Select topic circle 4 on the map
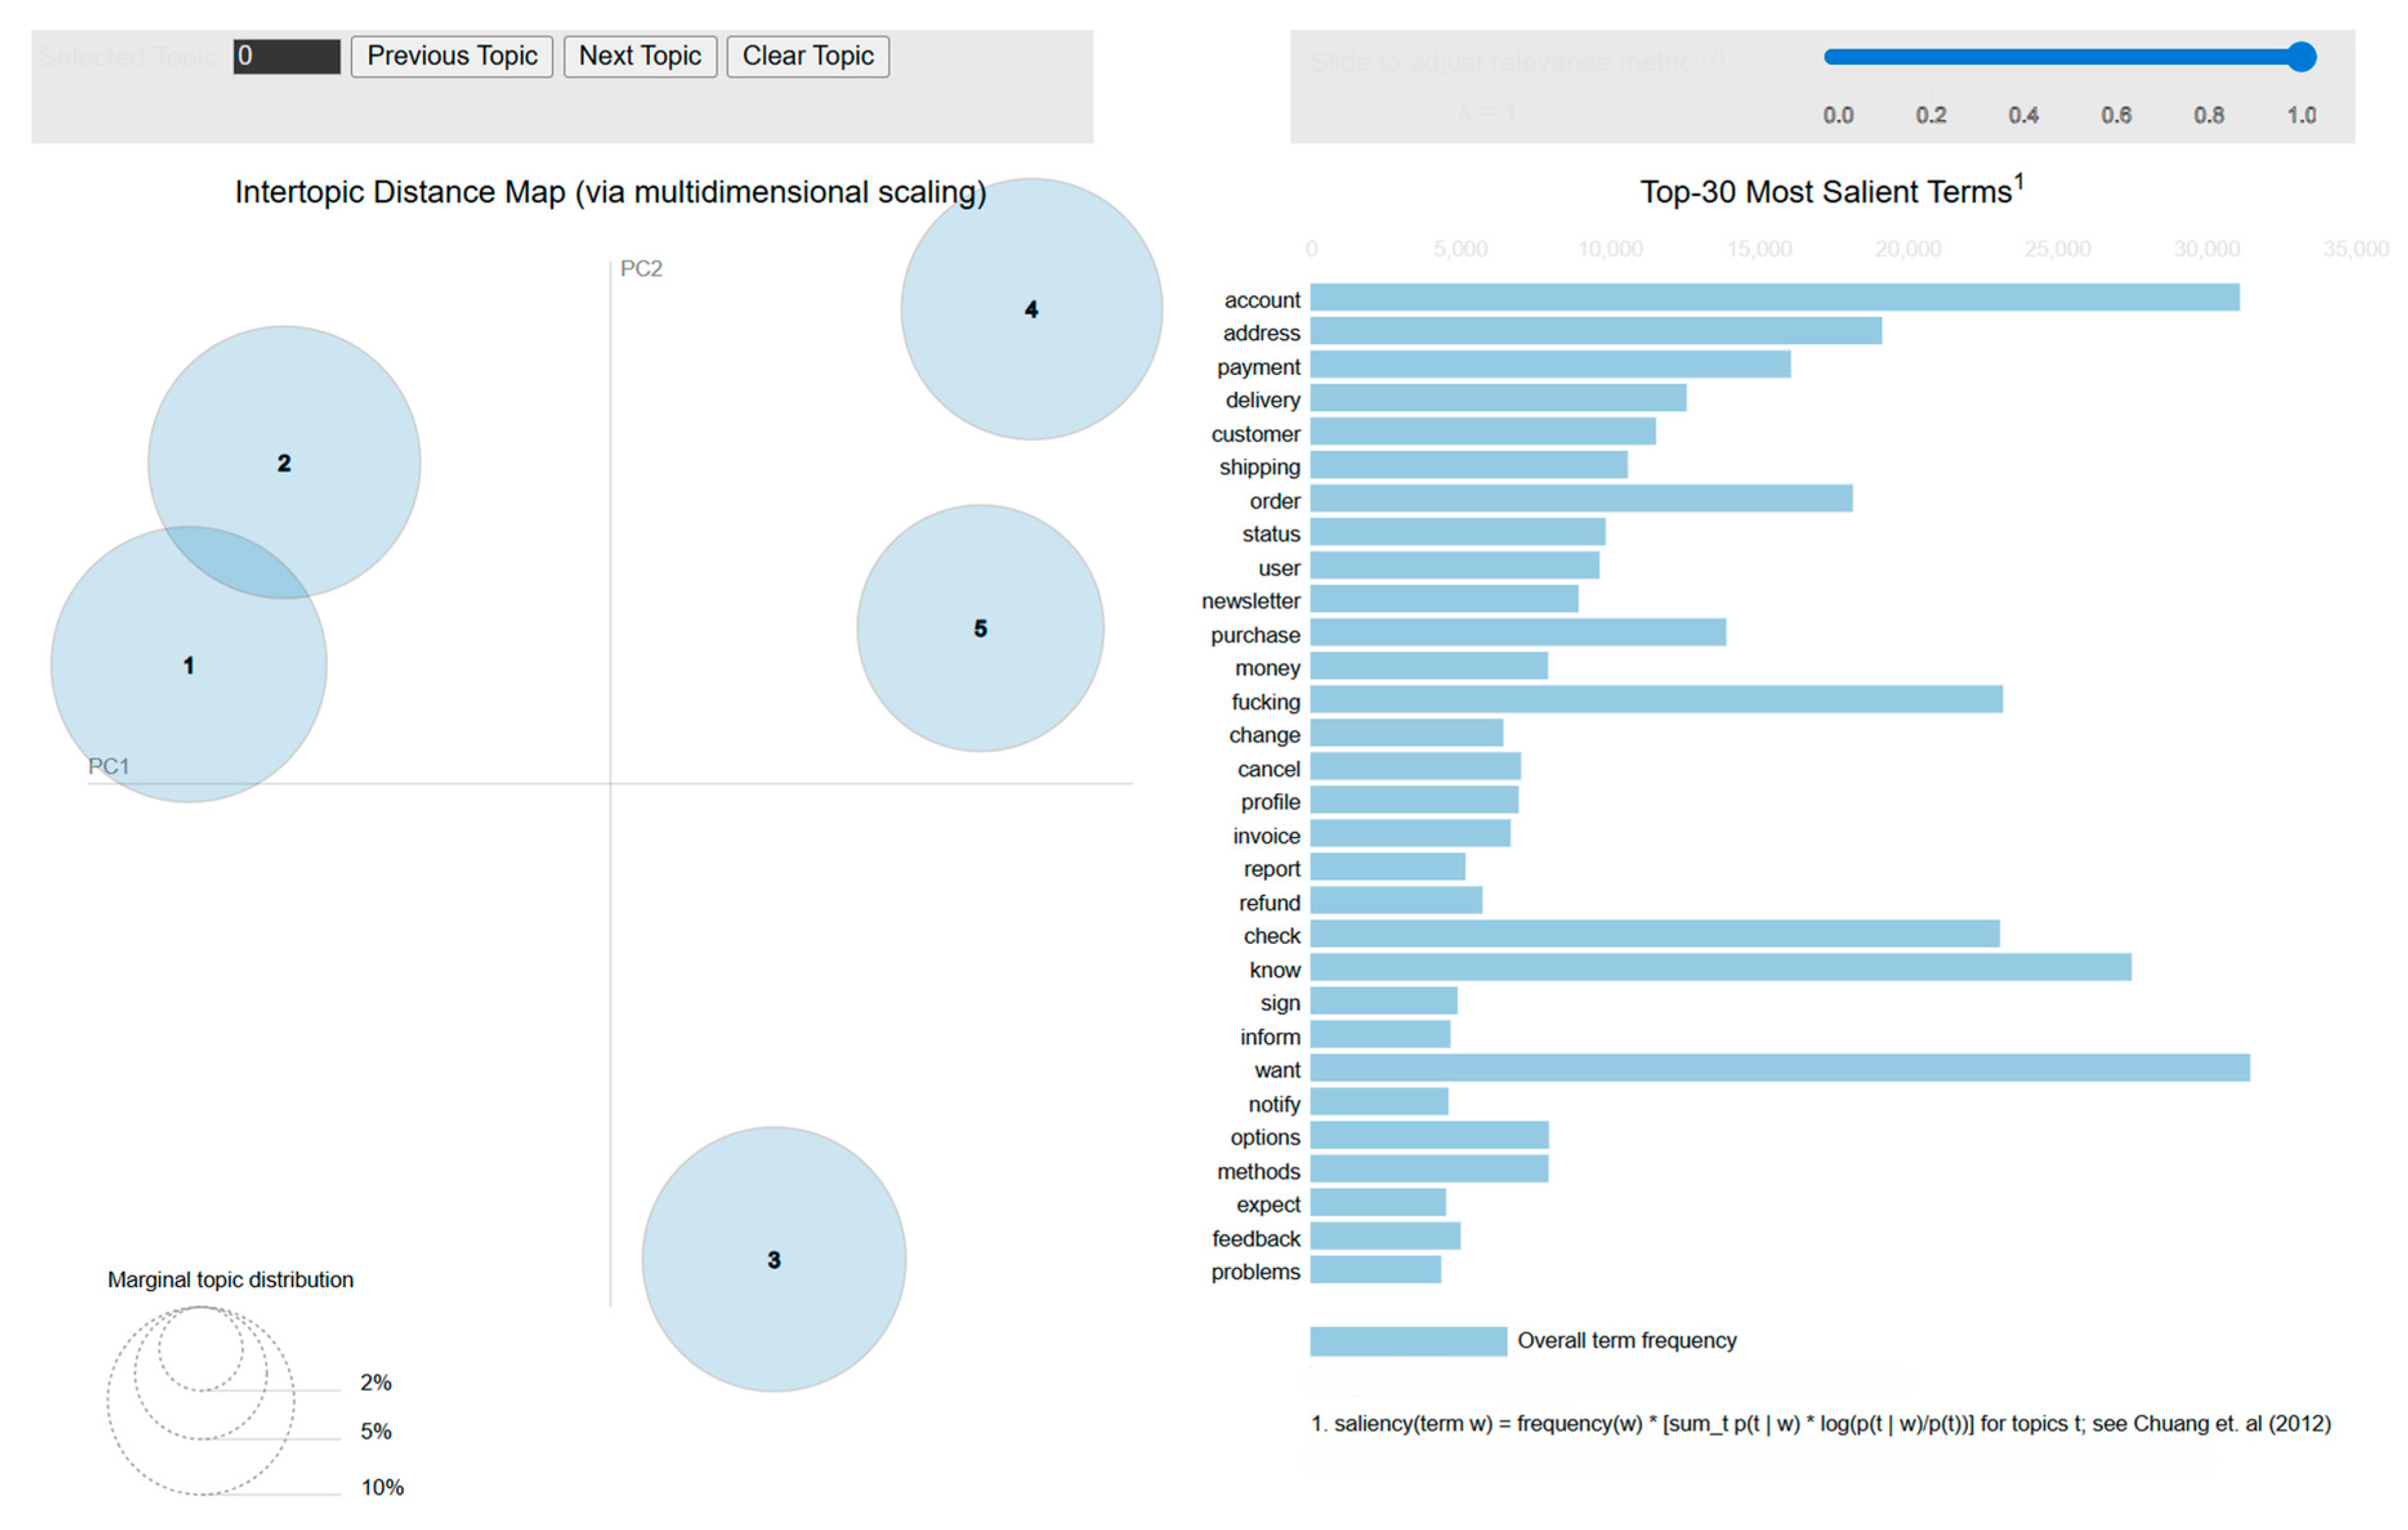The width and height of the screenshot is (2408, 1530). (1032, 309)
